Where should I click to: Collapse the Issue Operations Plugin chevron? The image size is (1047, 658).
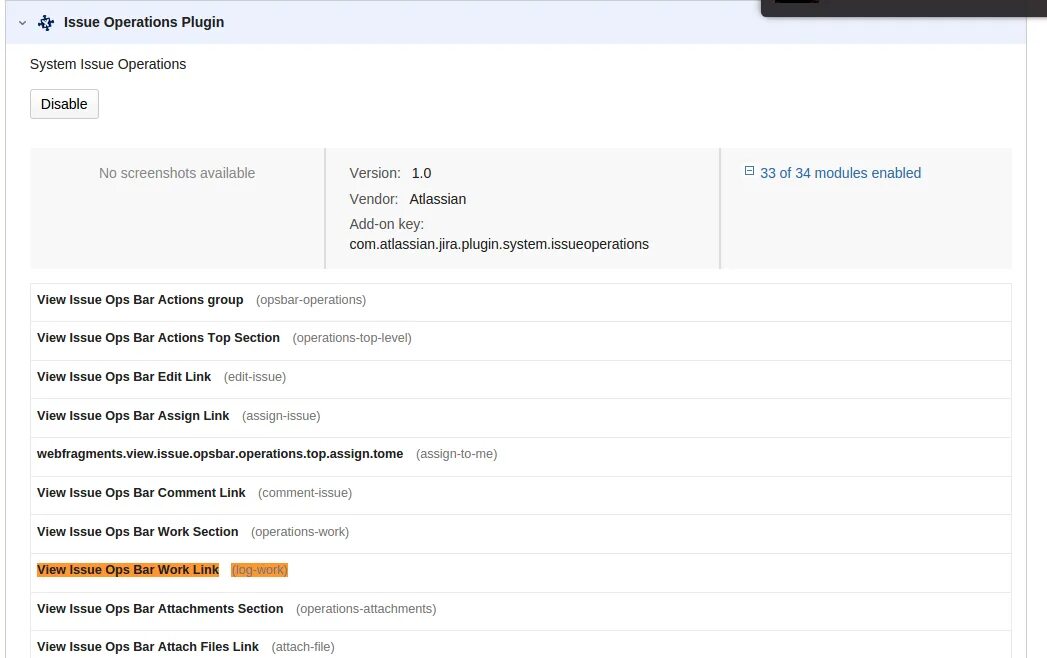click(x=23, y=23)
